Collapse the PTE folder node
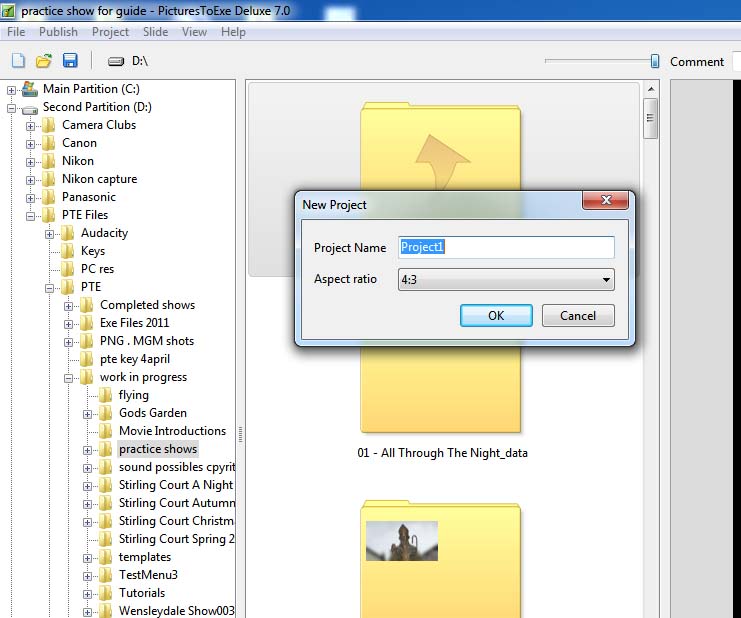741x618 pixels. tap(49, 288)
